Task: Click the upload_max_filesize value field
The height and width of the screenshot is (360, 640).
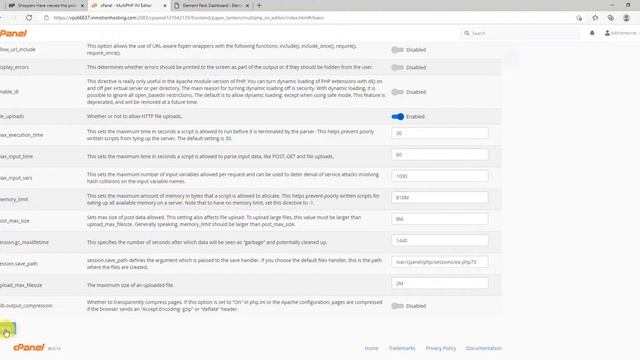Action: [440, 283]
